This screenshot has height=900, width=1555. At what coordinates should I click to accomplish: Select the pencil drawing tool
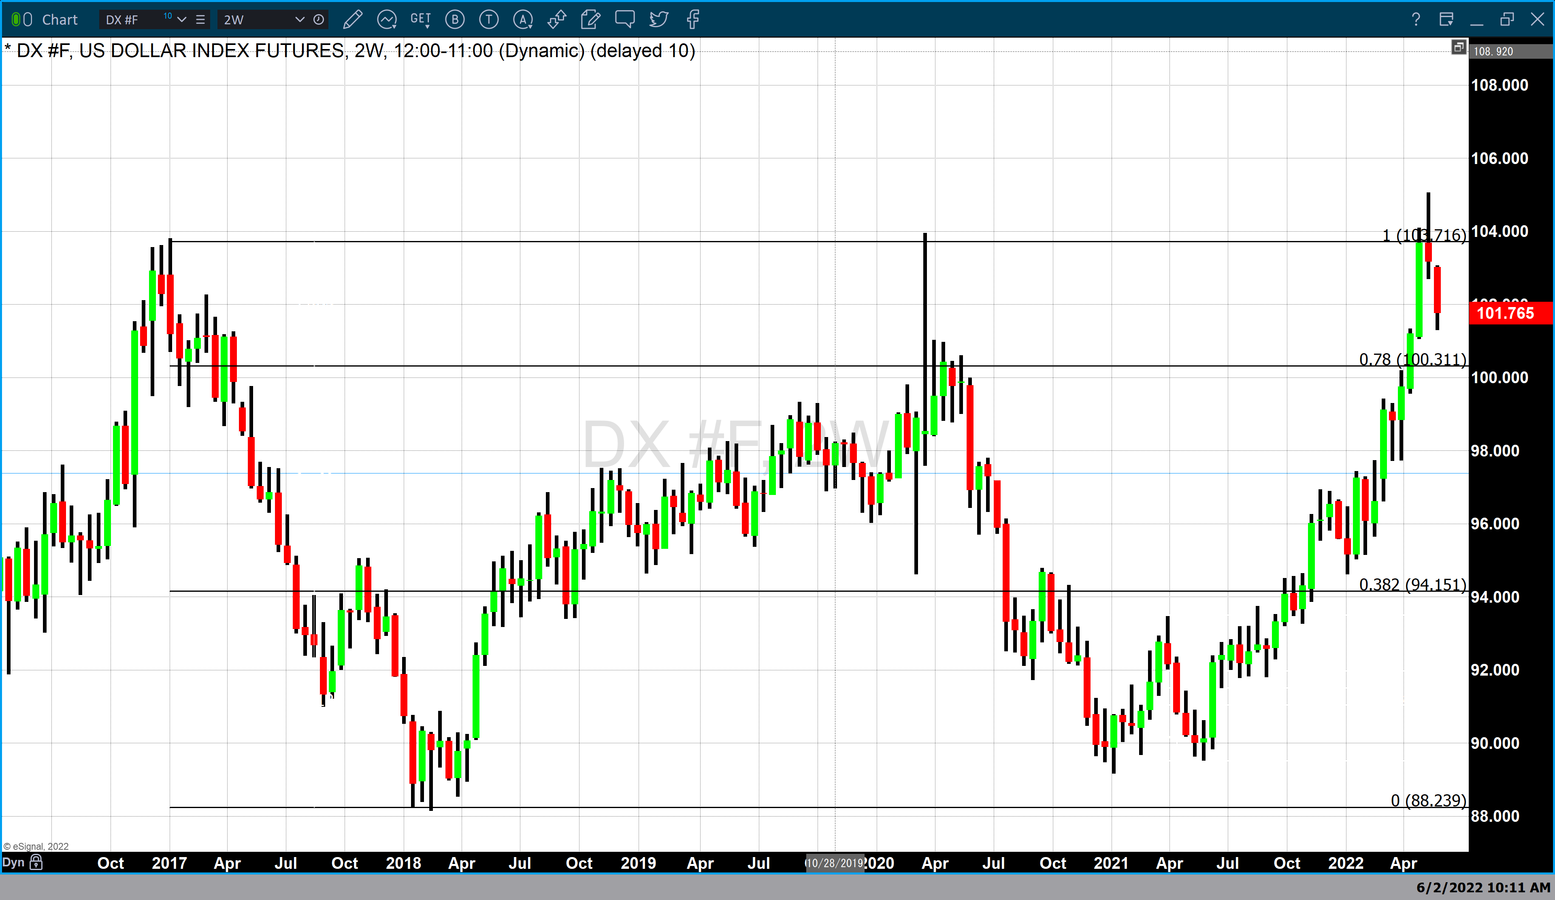click(352, 19)
